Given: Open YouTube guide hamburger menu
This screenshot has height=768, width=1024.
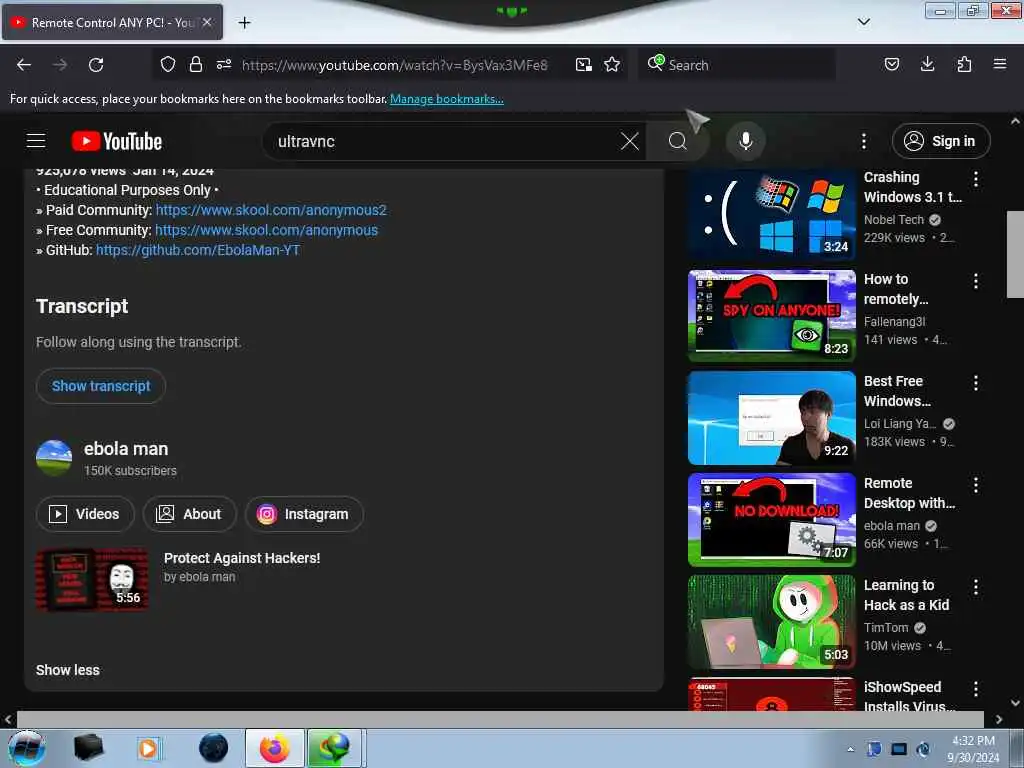Looking at the screenshot, I should click(36, 141).
